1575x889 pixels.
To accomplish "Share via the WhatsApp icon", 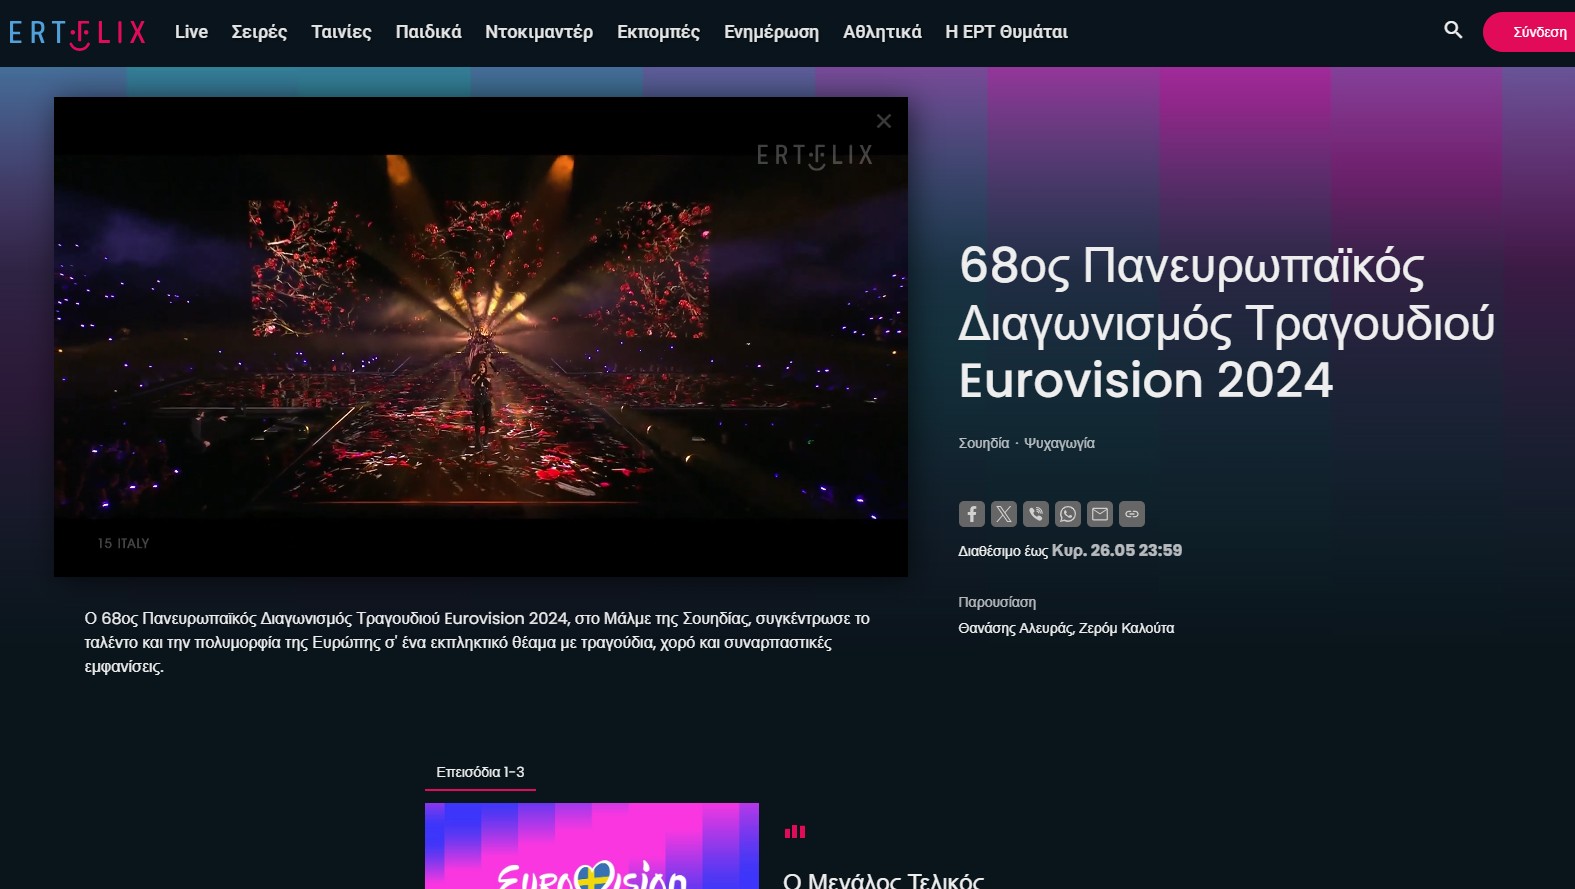I will tap(1067, 514).
